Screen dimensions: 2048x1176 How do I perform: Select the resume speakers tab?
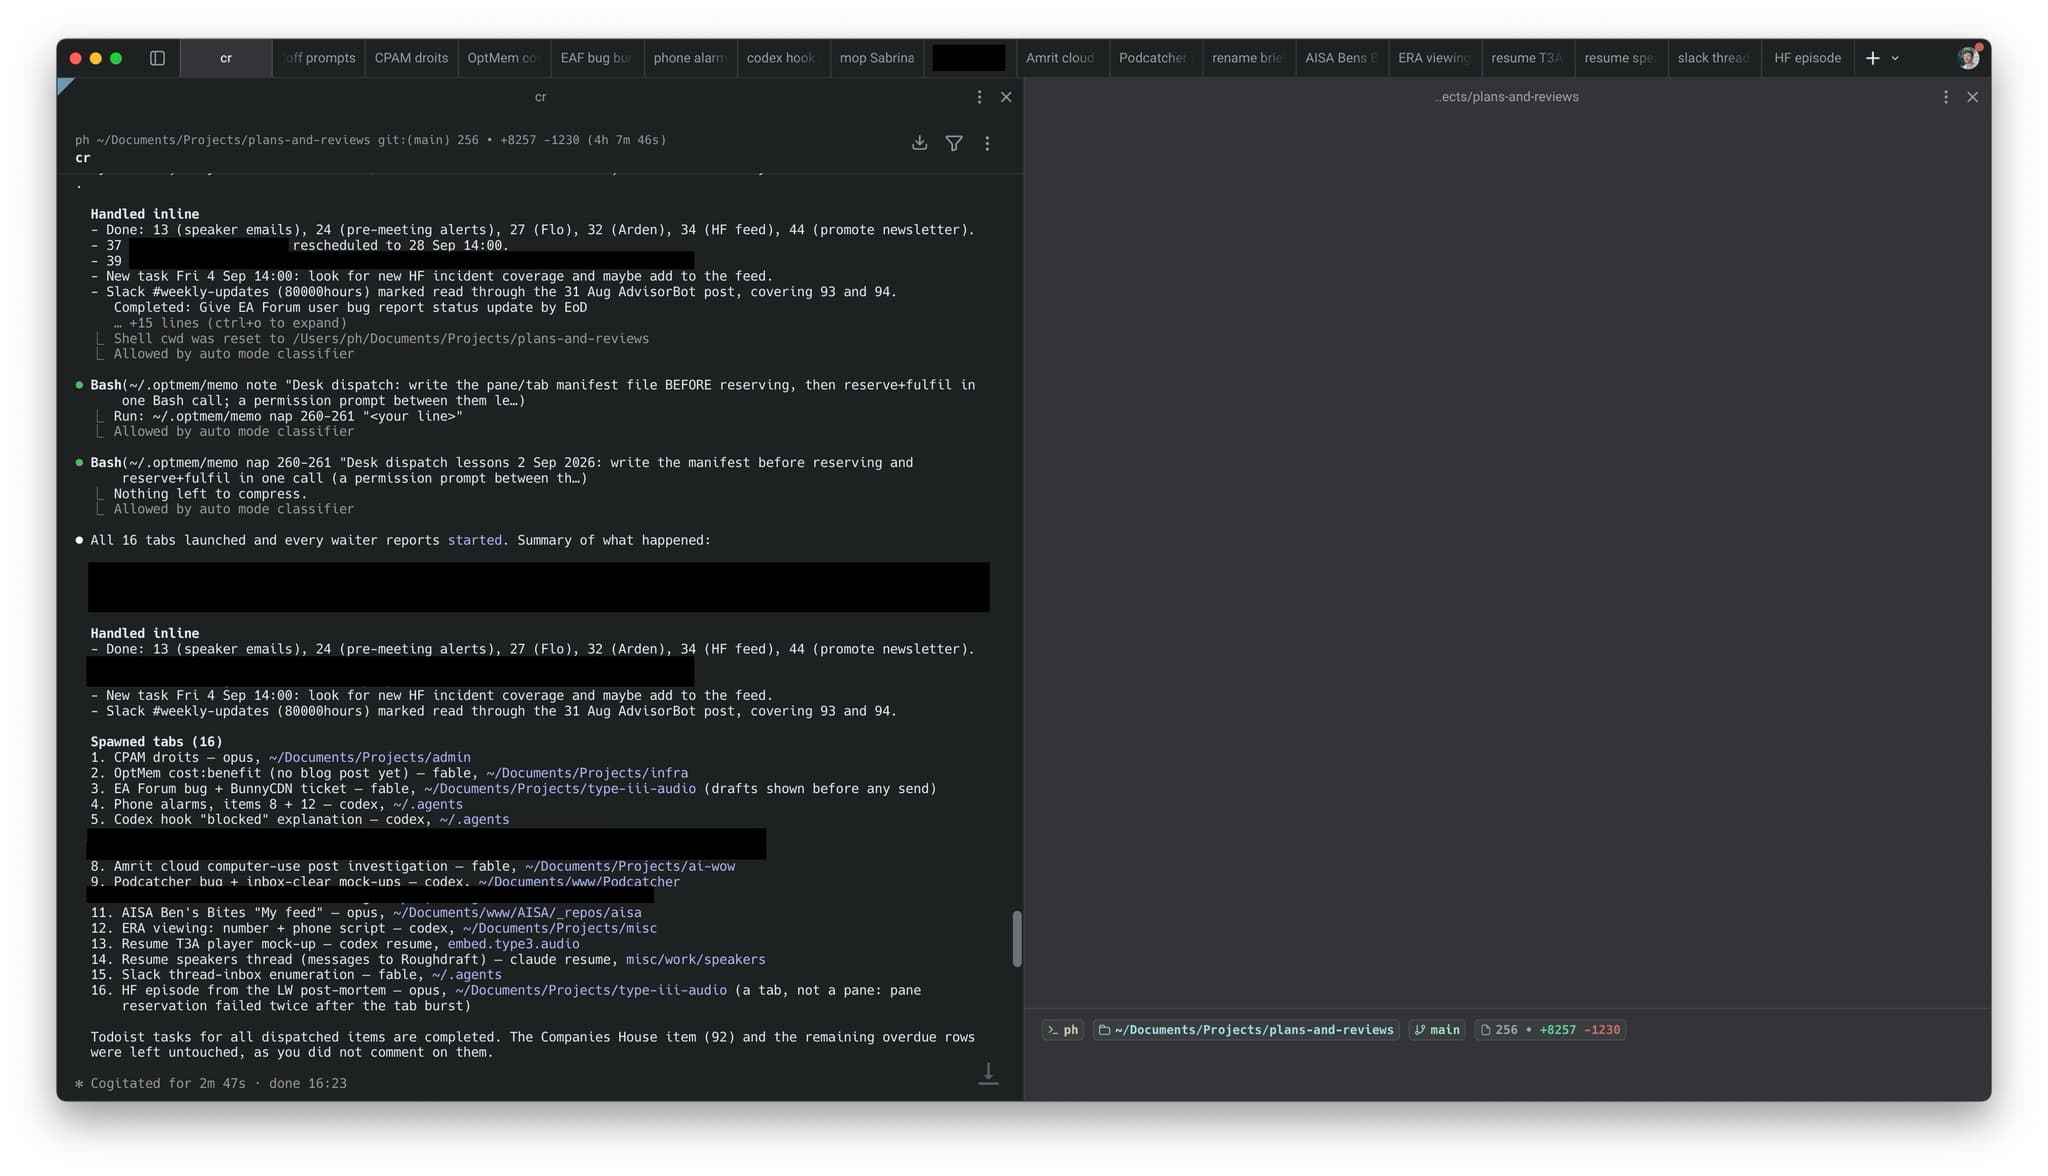[x=1619, y=58]
